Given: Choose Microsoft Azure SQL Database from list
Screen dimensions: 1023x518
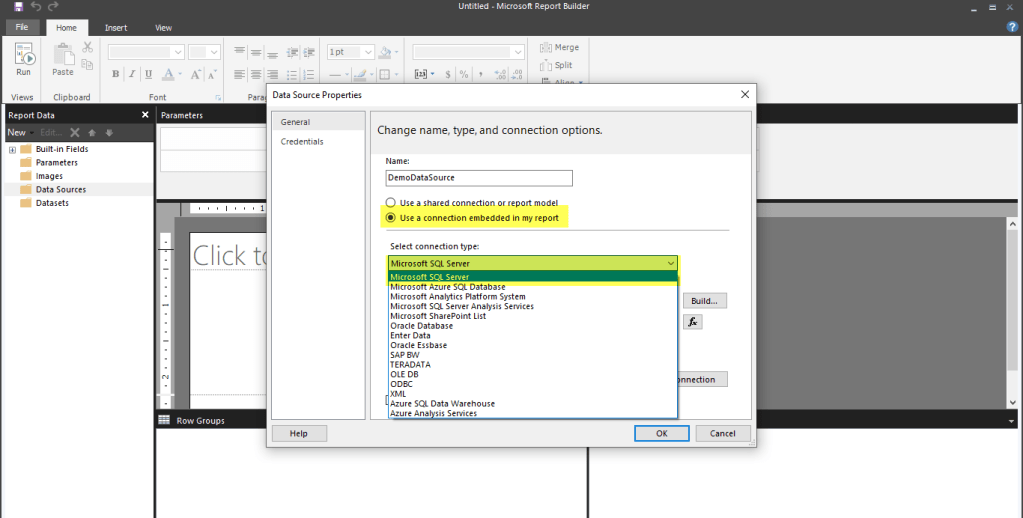Looking at the screenshot, I should (x=533, y=286).
